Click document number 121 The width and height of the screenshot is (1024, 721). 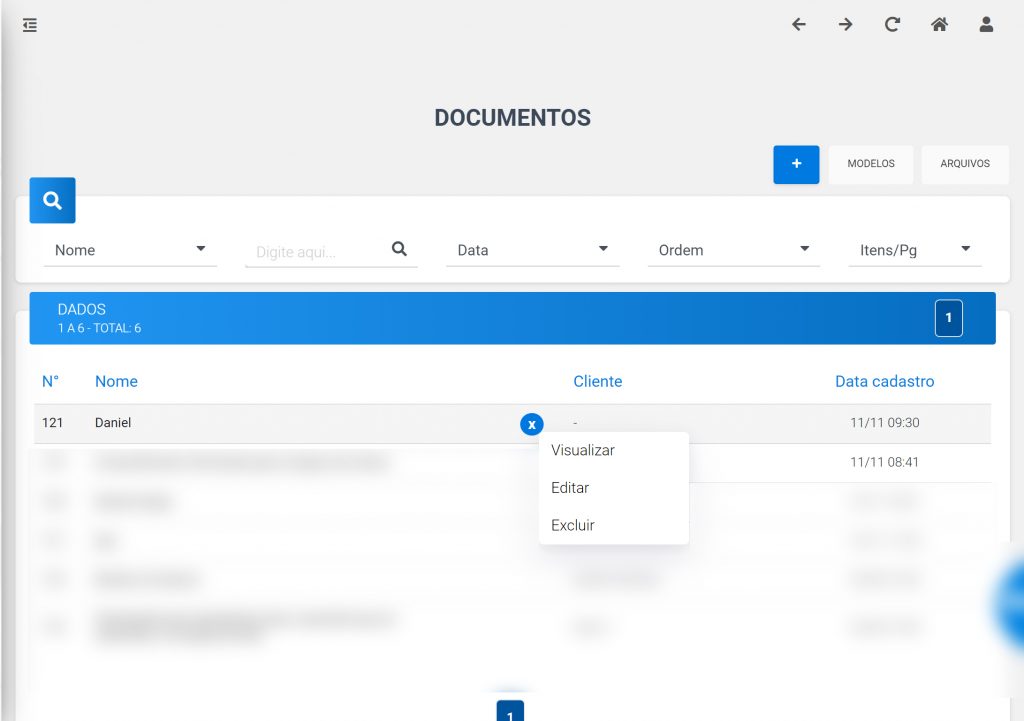52,423
